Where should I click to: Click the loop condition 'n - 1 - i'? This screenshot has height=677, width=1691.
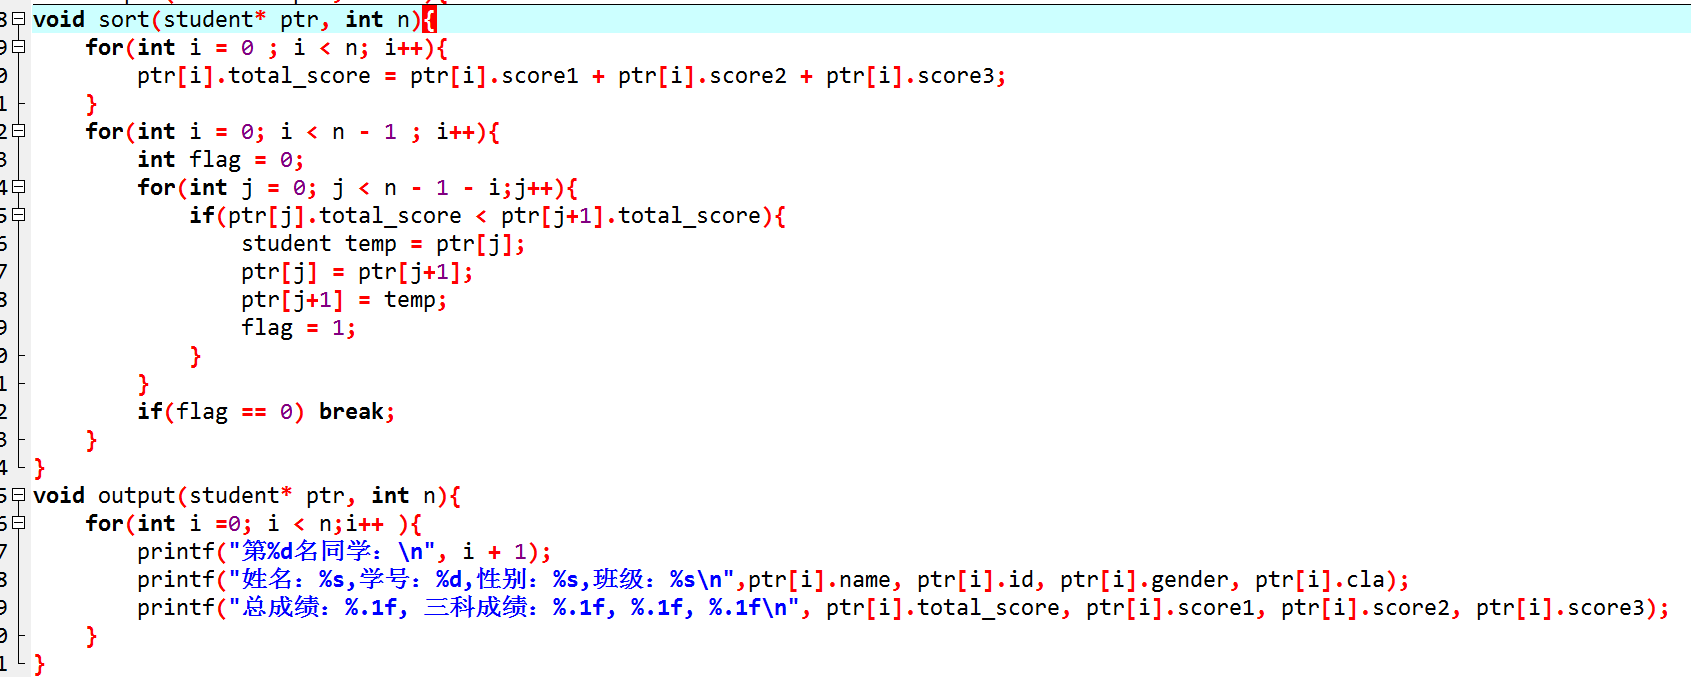coord(442,187)
